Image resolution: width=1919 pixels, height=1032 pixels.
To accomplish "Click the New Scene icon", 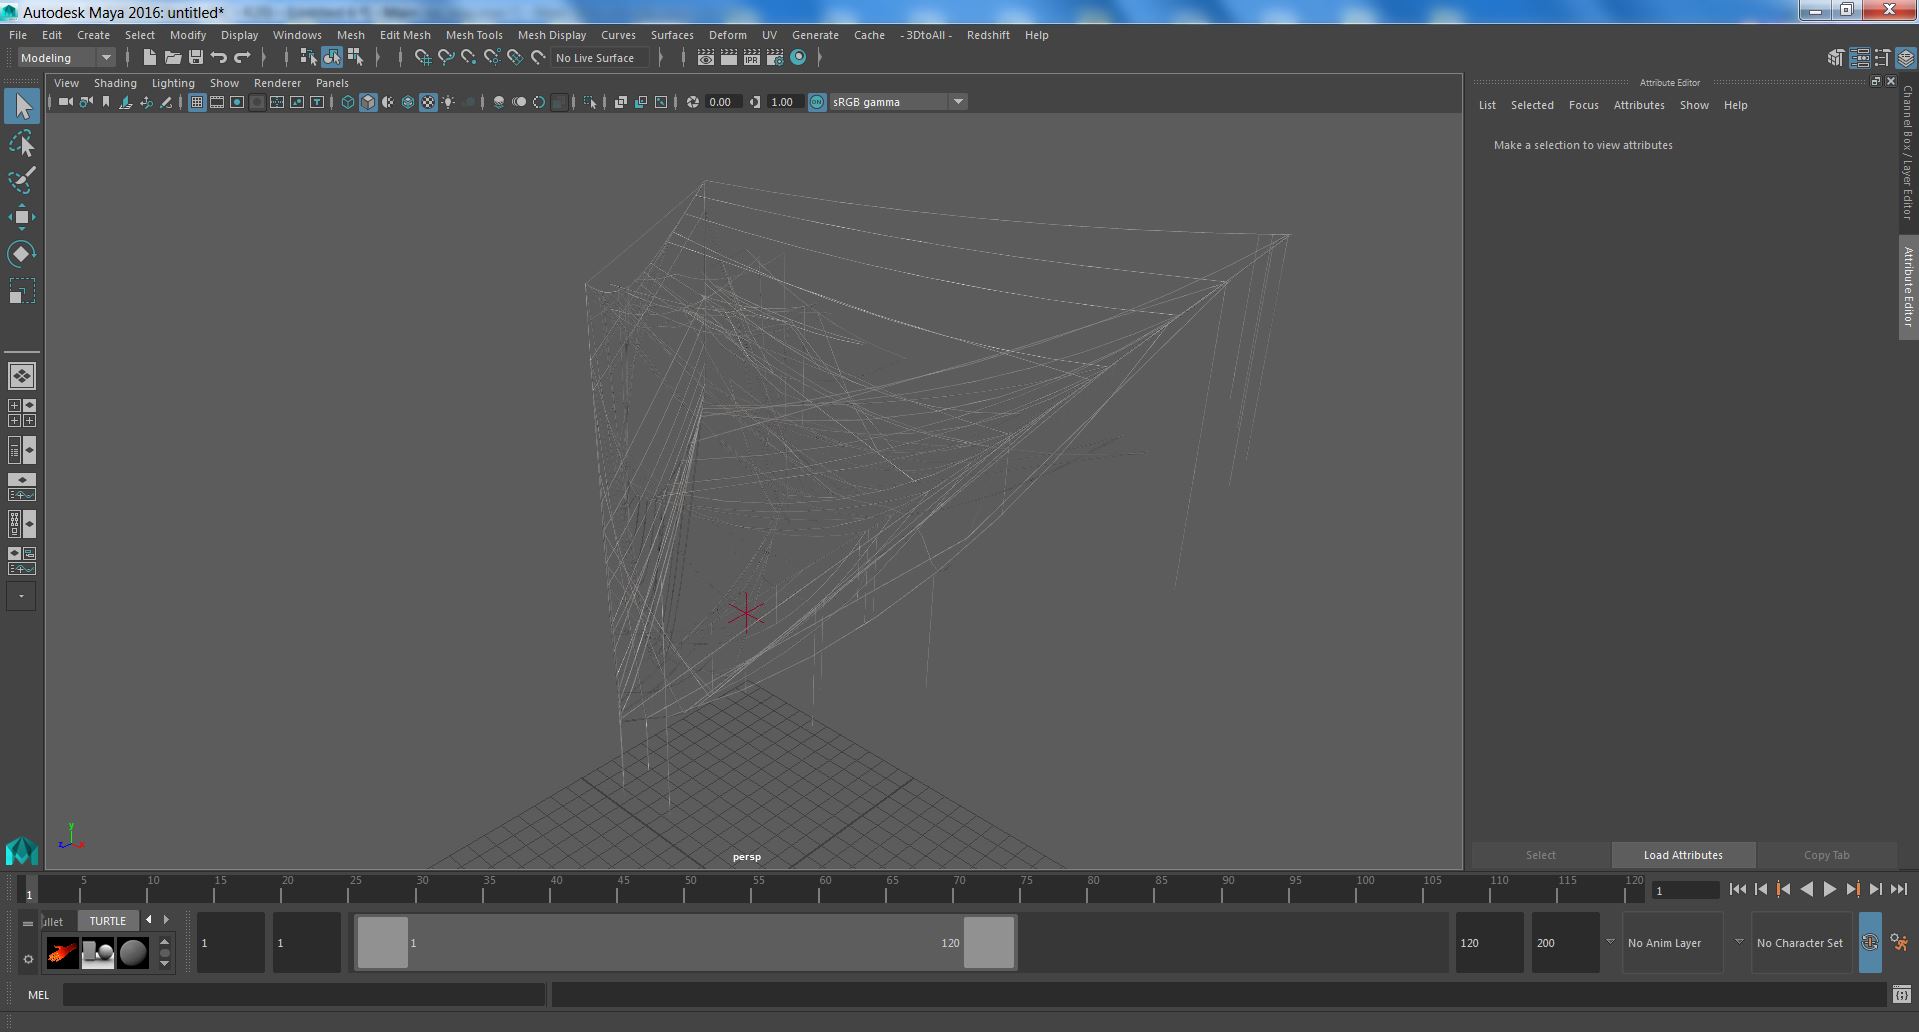I will pyautogui.click(x=149, y=58).
